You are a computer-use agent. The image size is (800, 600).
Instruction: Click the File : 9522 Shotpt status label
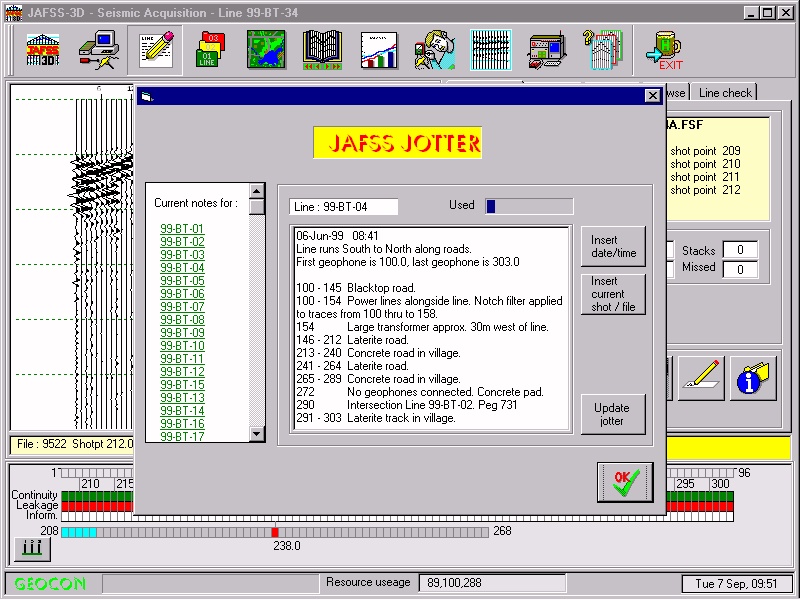pyautogui.click(x=74, y=444)
